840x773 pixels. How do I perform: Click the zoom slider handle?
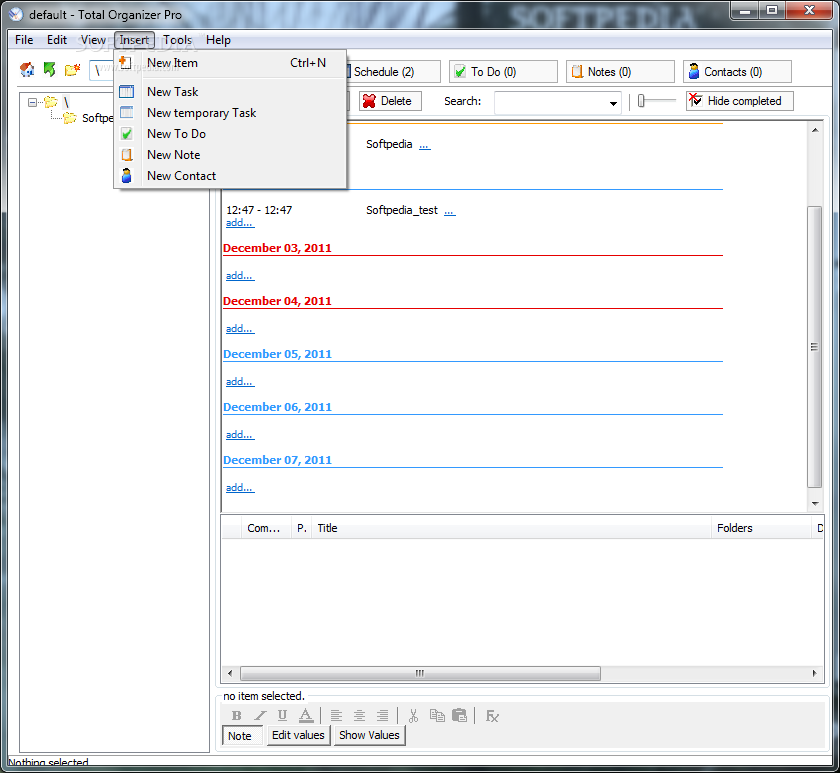point(641,101)
